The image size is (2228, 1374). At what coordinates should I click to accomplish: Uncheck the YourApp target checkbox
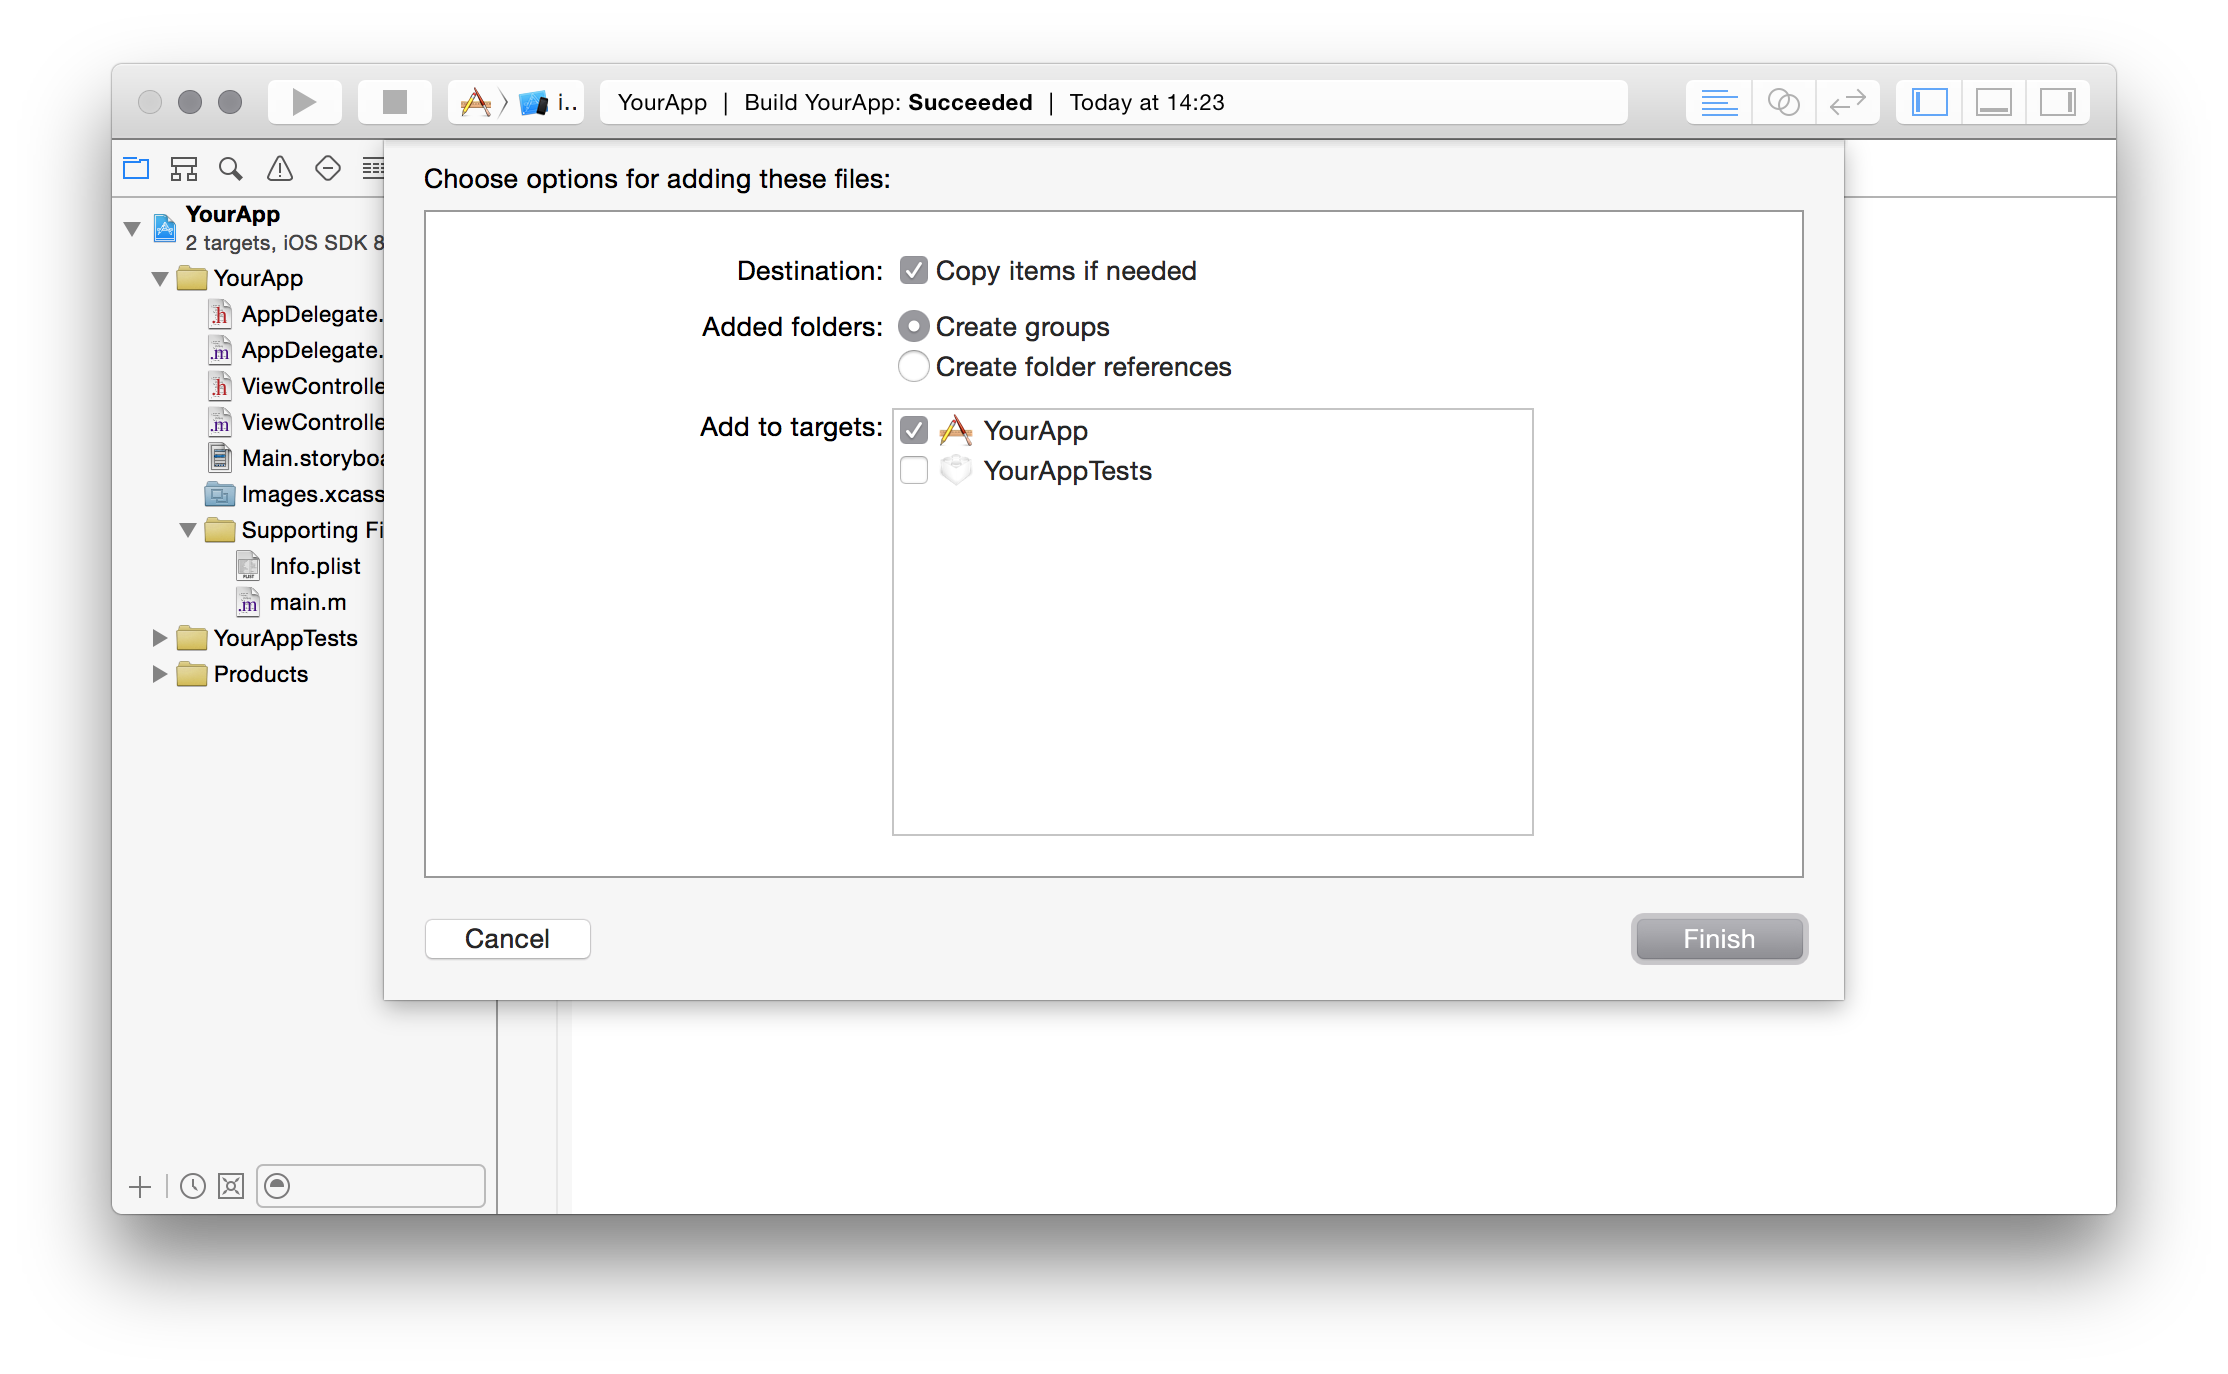914,431
